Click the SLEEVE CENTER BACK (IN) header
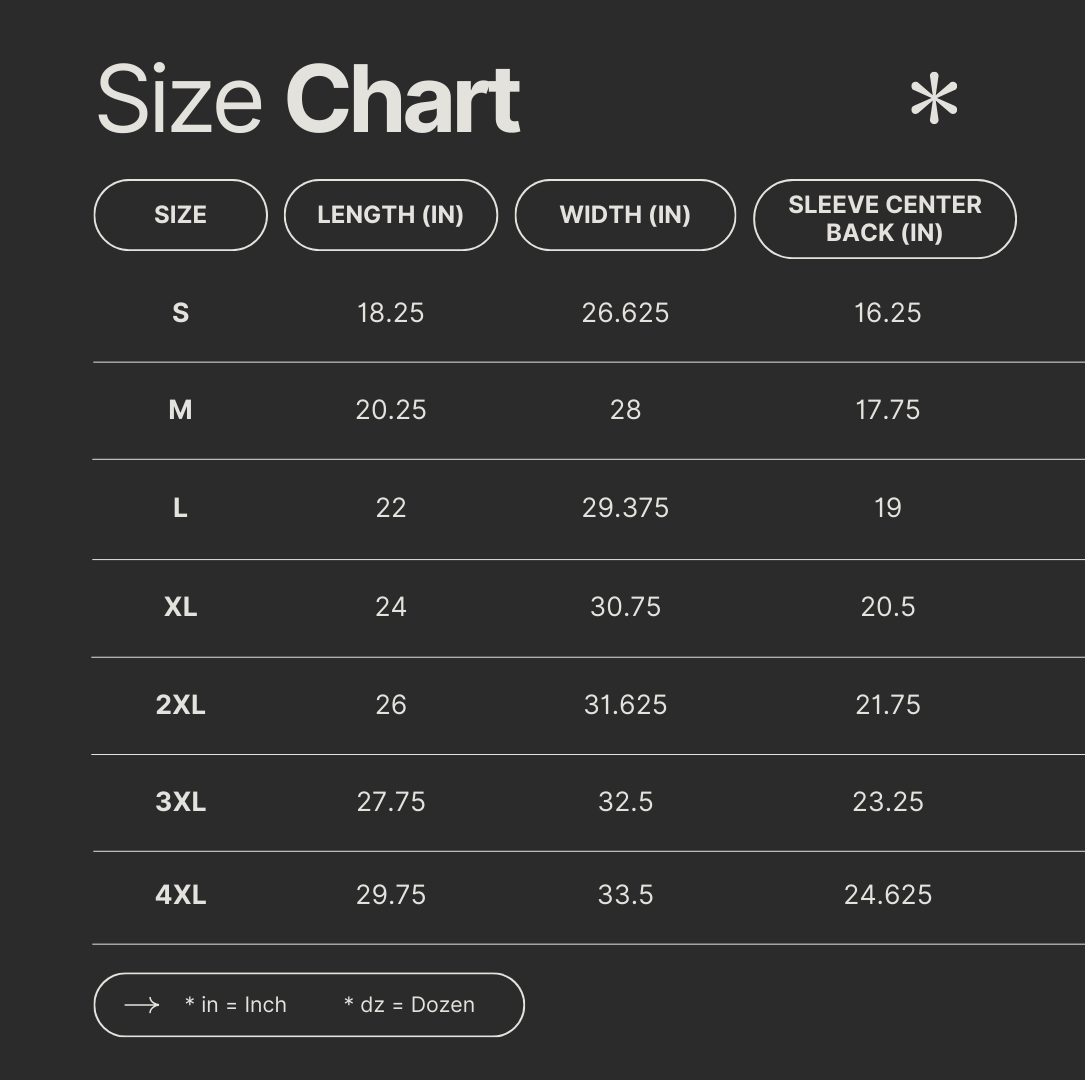The width and height of the screenshot is (1085, 1080). (x=885, y=219)
